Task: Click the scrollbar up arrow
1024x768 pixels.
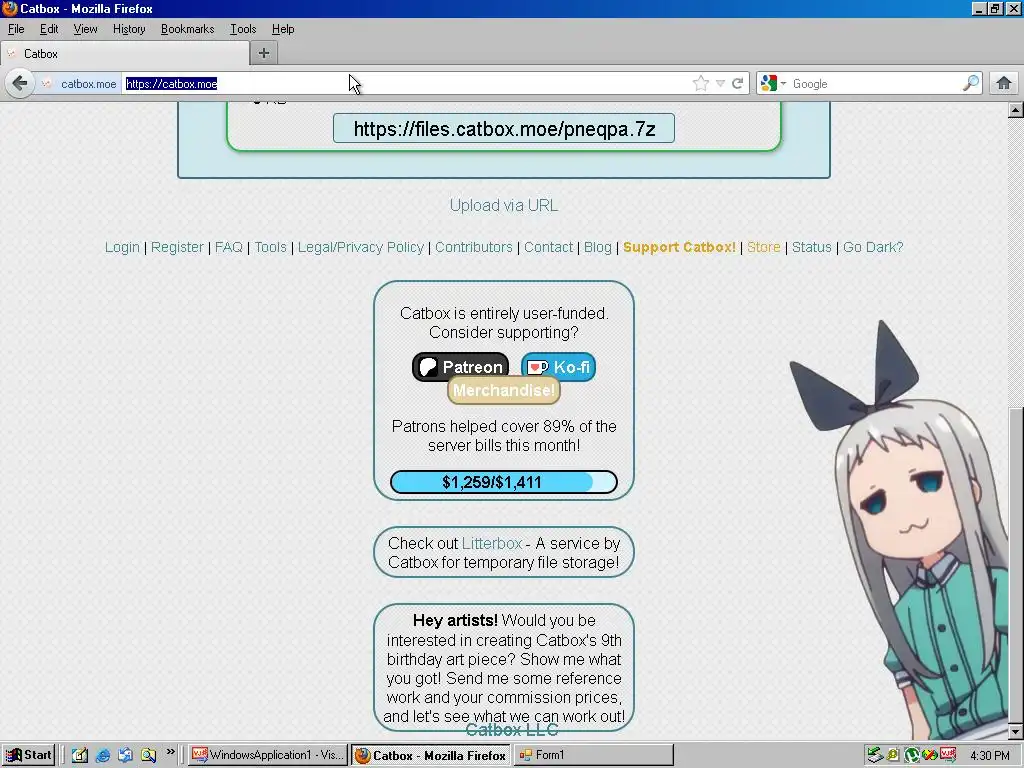Action: (x=1016, y=110)
